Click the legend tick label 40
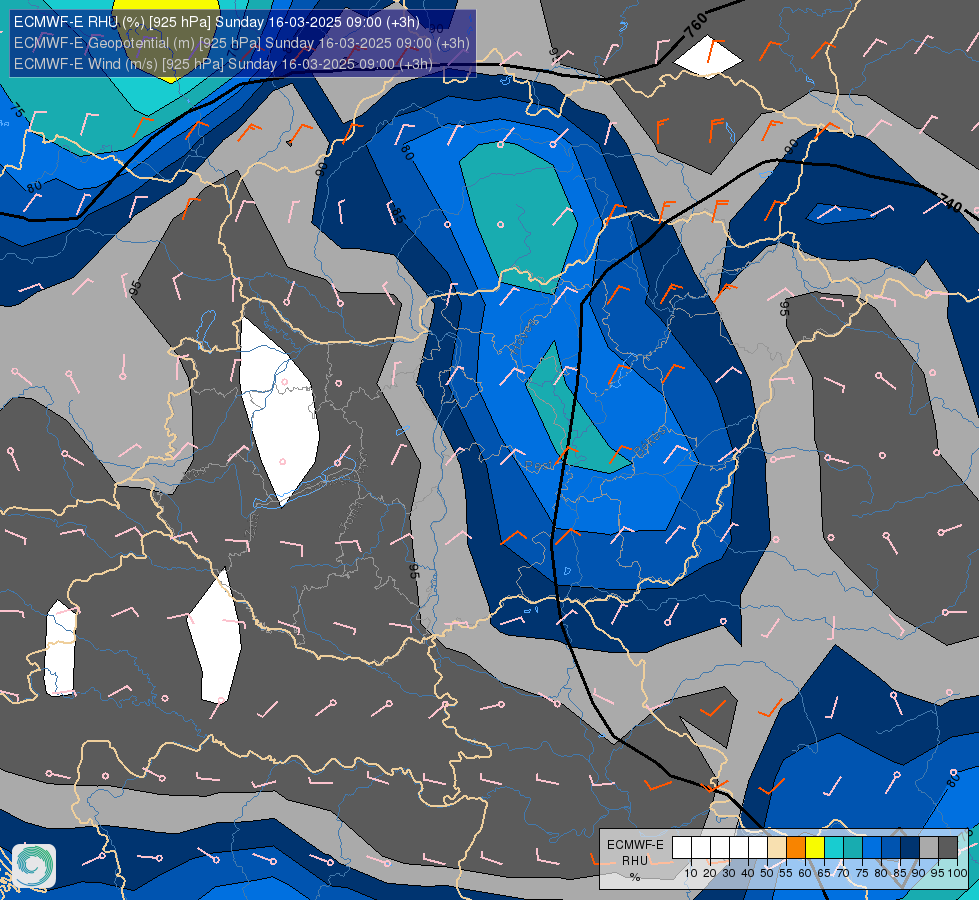 [x=748, y=873]
